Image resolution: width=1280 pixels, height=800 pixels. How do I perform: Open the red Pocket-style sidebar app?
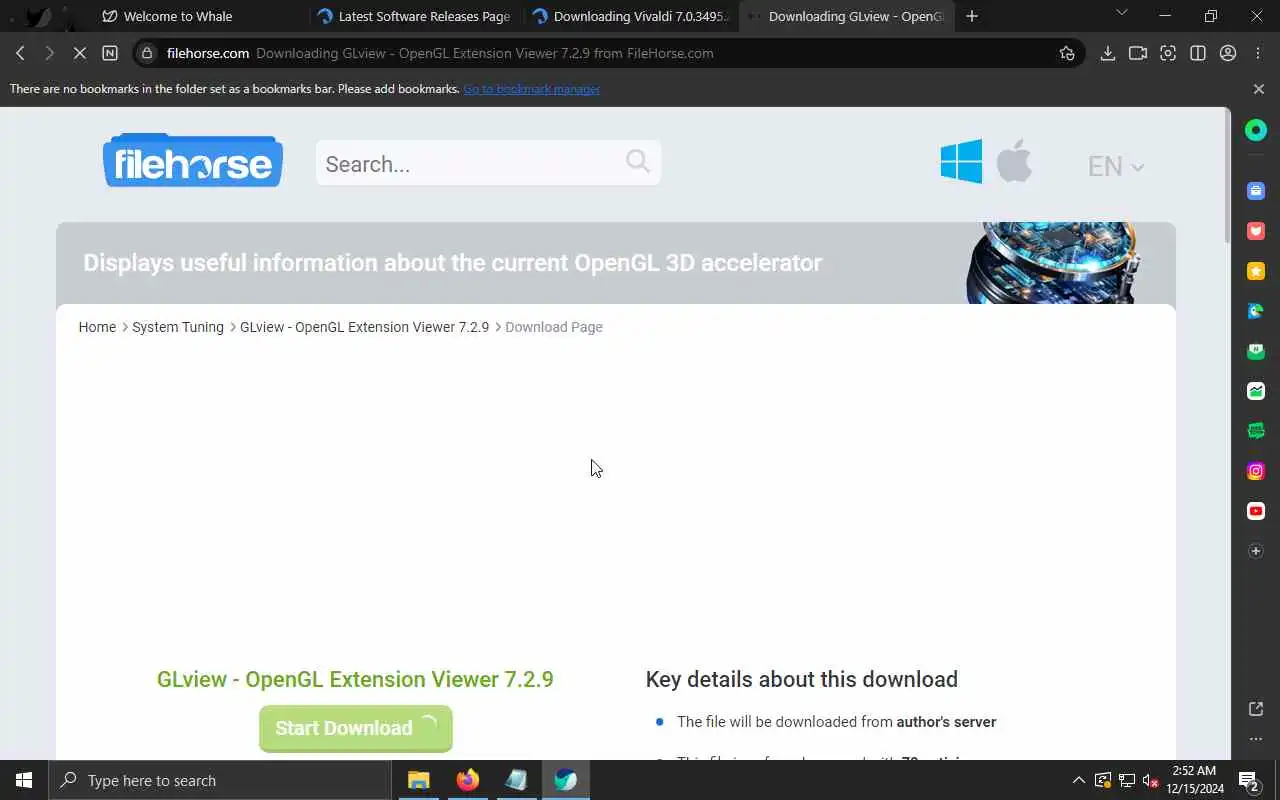pos(1256,230)
